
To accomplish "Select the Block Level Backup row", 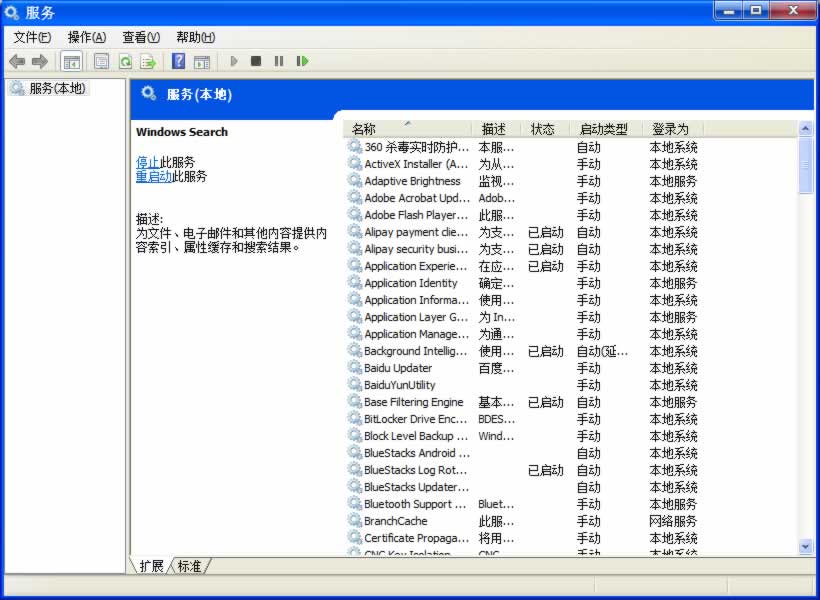I will click(523, 436).
